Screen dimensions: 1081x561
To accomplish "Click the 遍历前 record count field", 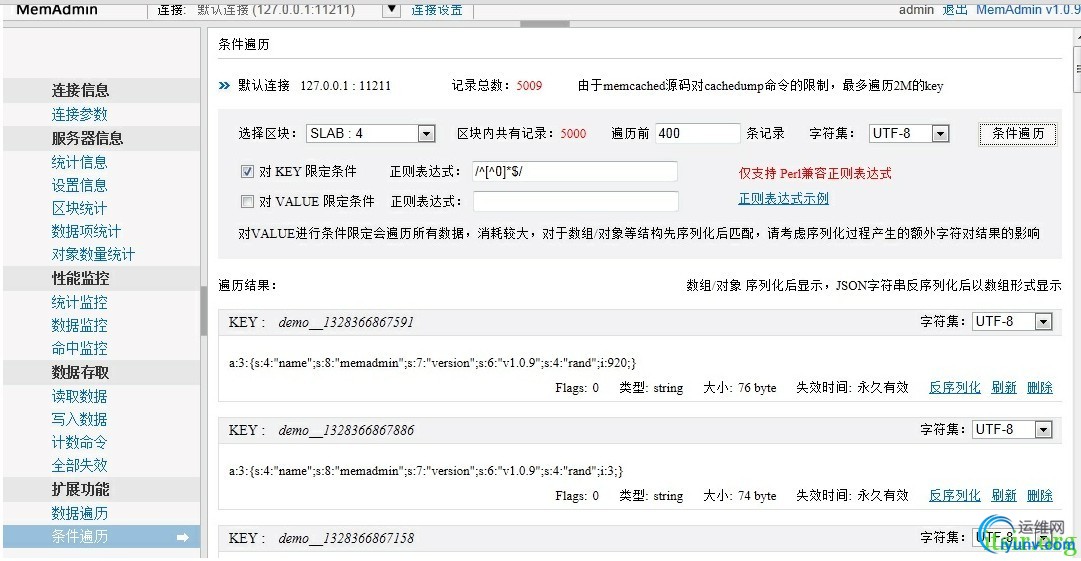I will (x=697, y=133).
